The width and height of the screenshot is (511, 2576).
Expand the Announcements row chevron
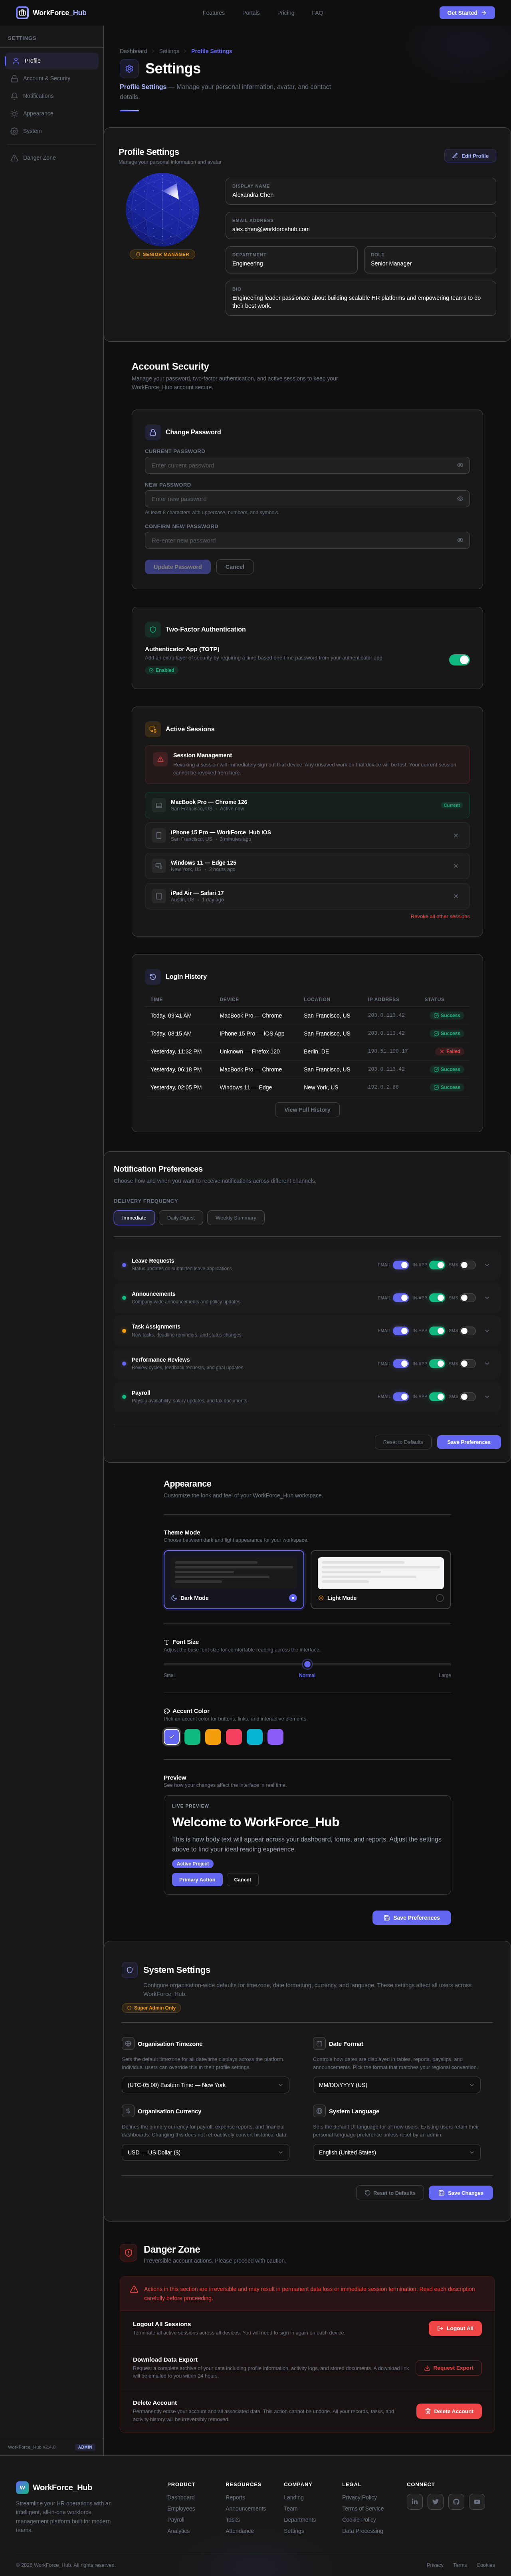(x=487, y=1298)
